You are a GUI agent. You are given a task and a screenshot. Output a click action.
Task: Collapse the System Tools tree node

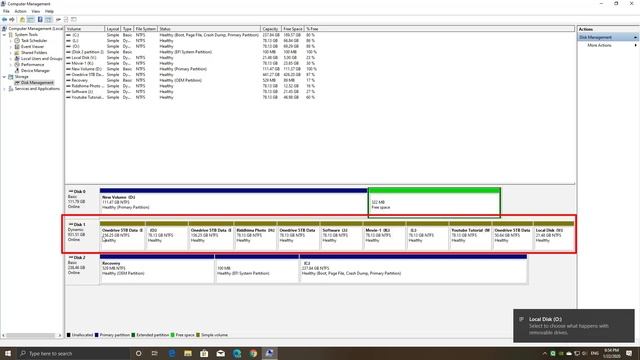click(4, 35)
